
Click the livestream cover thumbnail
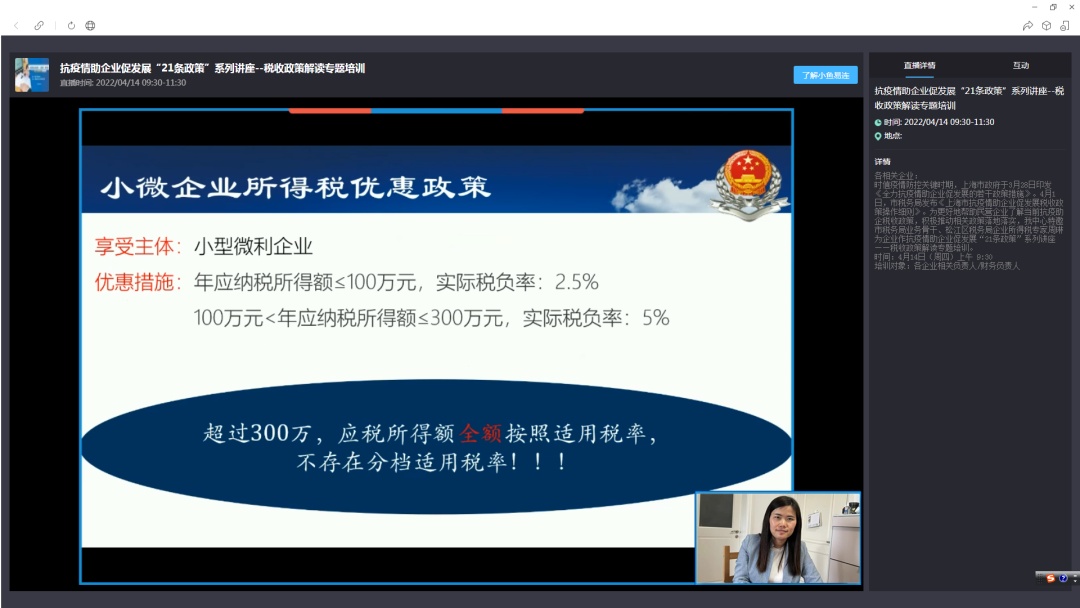pos(32,75)
